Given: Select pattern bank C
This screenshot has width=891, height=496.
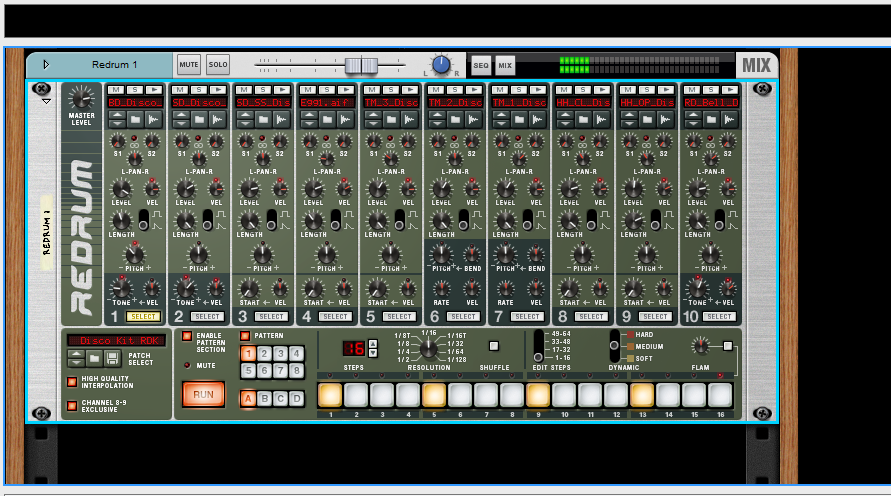Looking at the screenshot, I should tap(281, 399).
